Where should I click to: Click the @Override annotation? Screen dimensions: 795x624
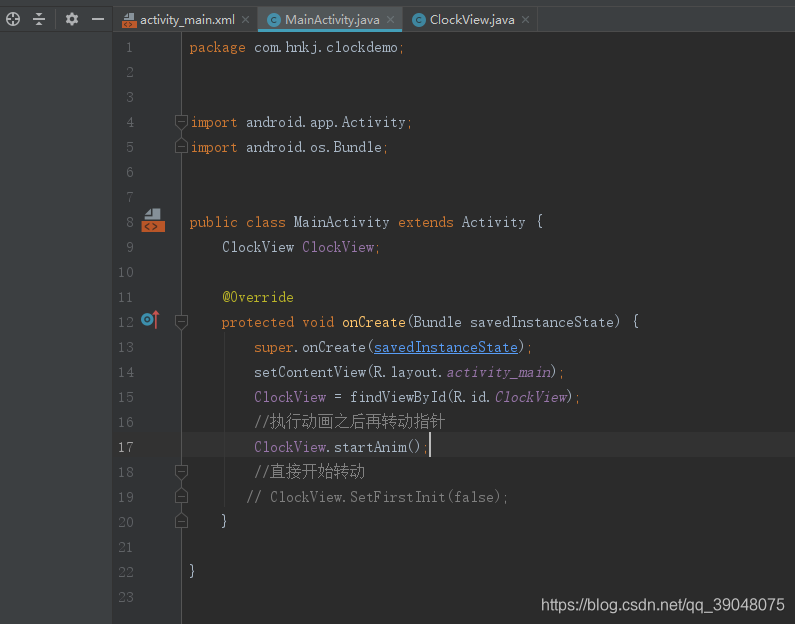[x=258, y=297]
